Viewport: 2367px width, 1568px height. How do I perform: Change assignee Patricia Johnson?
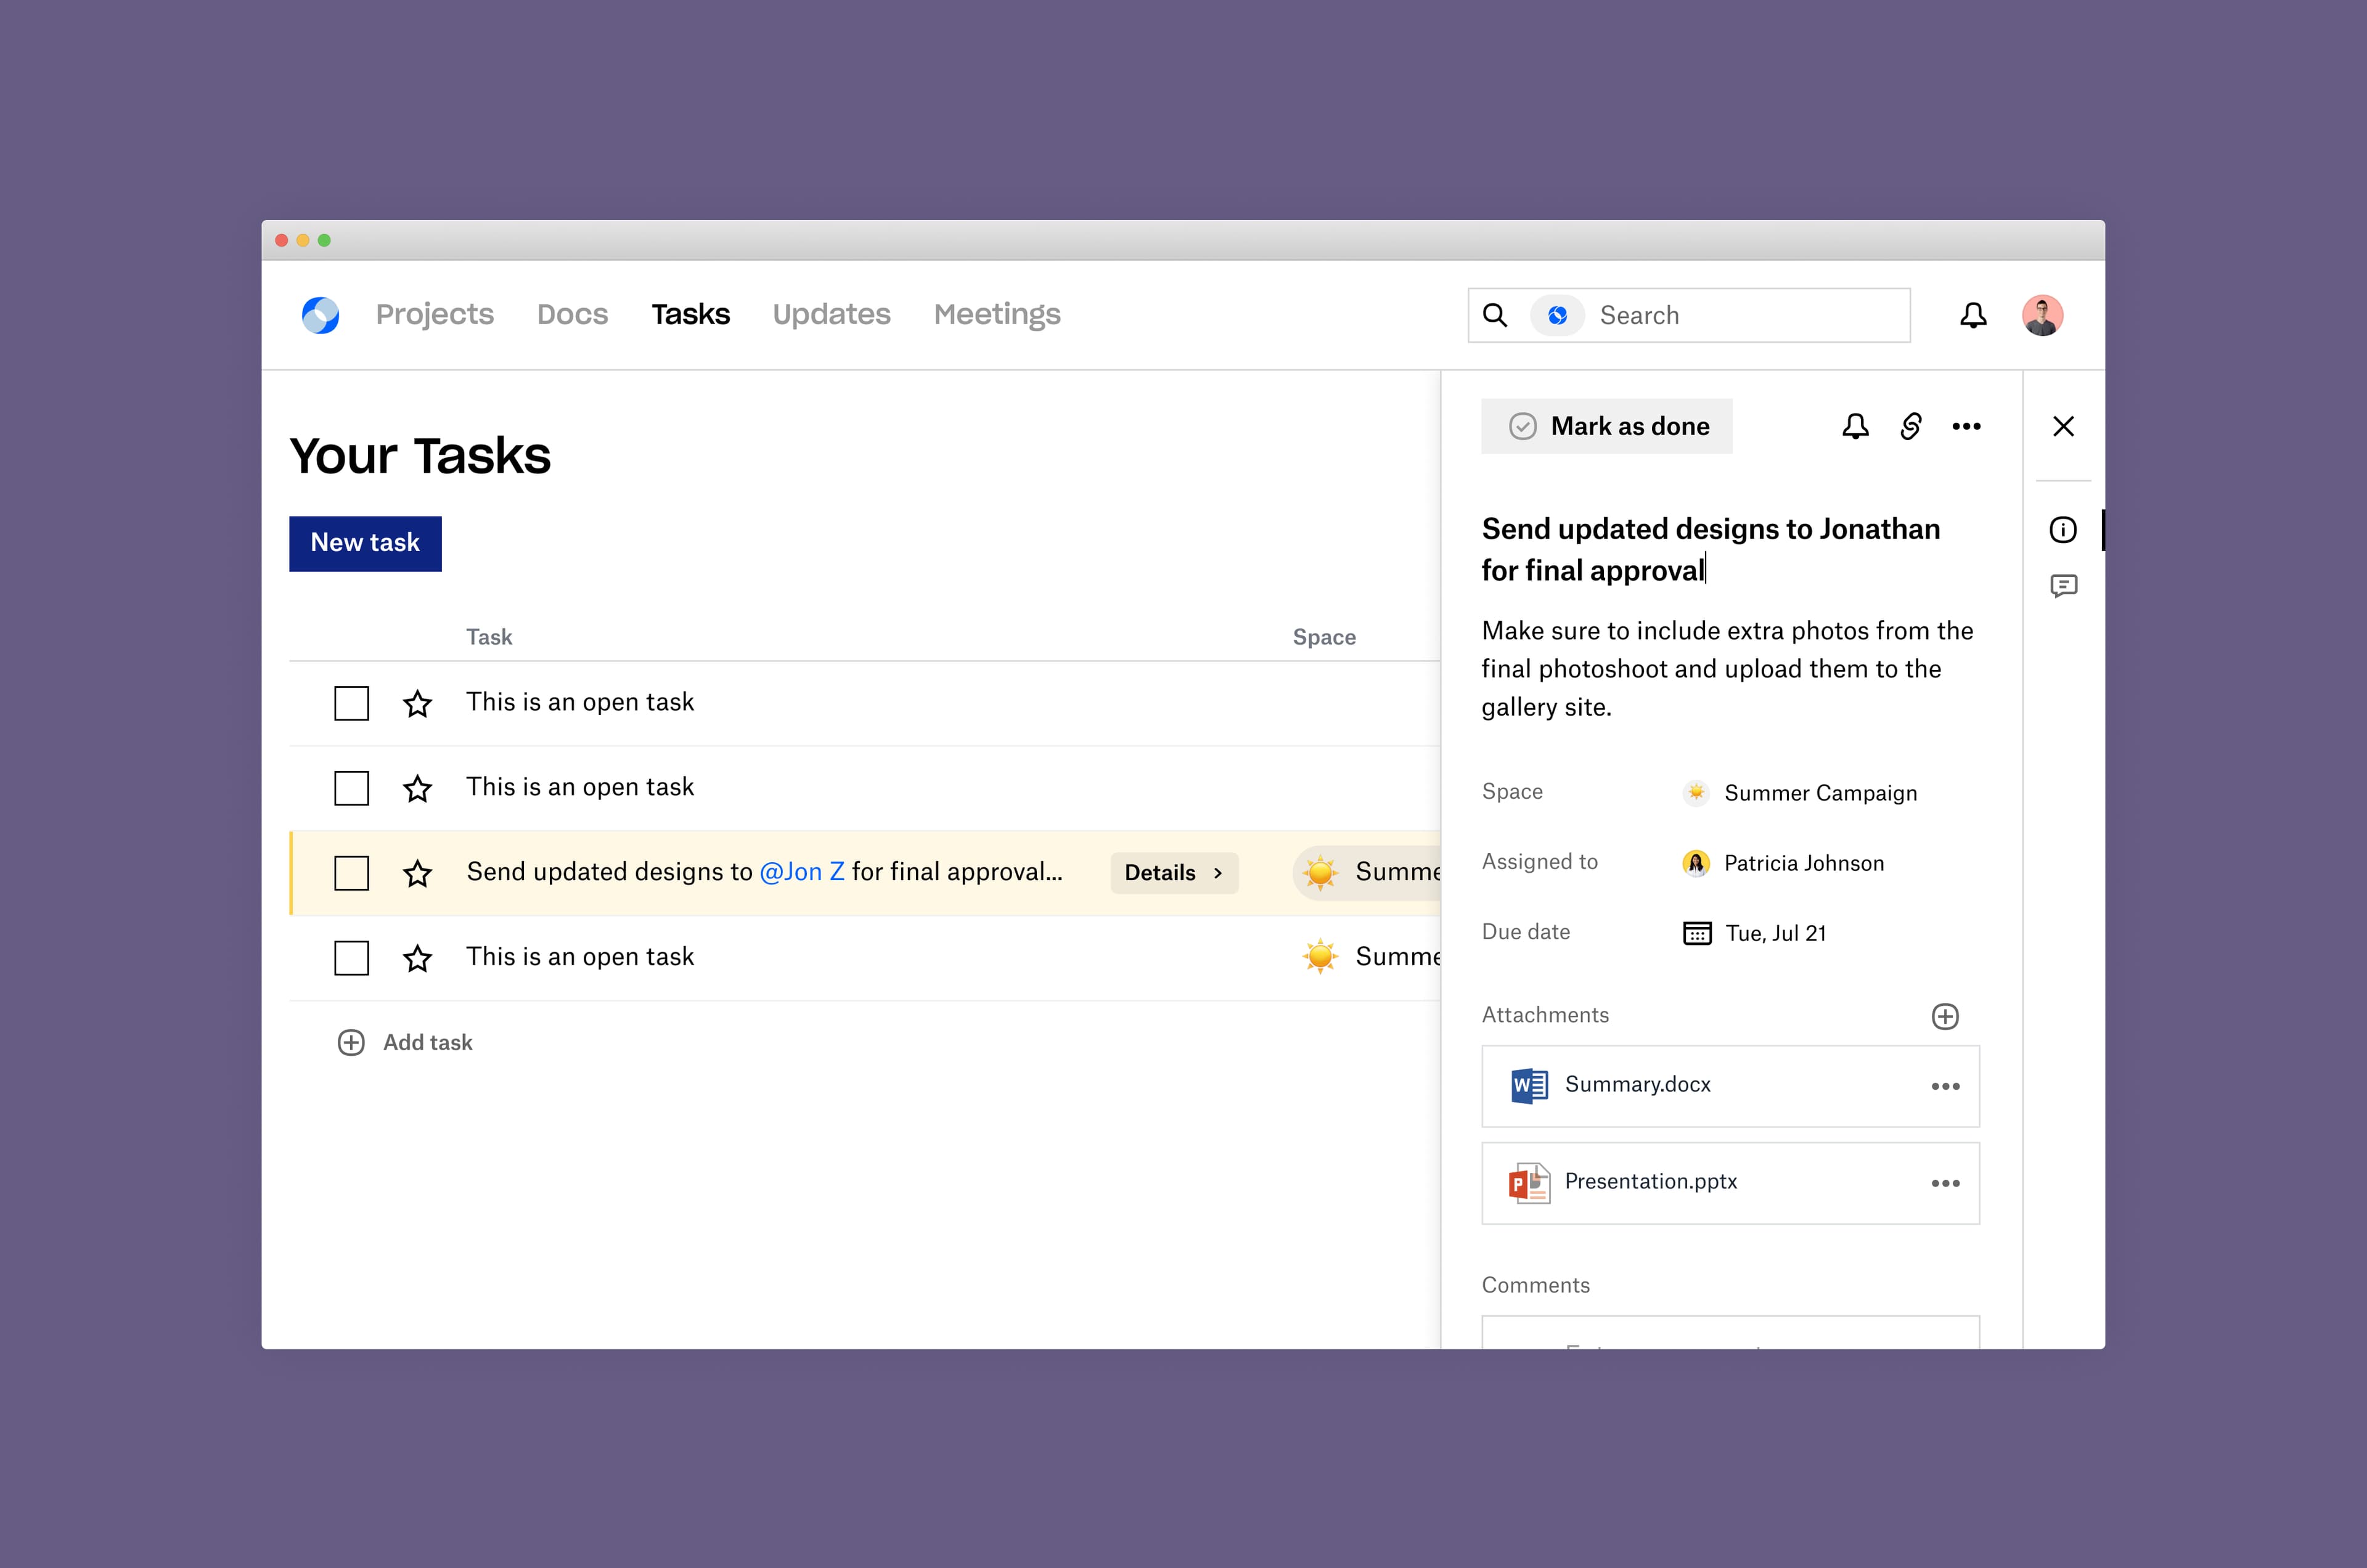point(1783,863)
